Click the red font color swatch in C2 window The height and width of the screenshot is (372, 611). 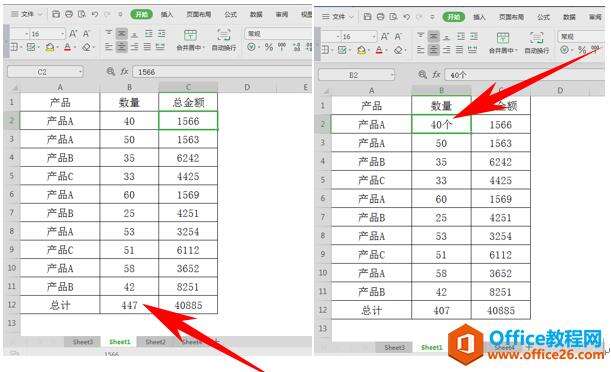(x=67, y=48)
